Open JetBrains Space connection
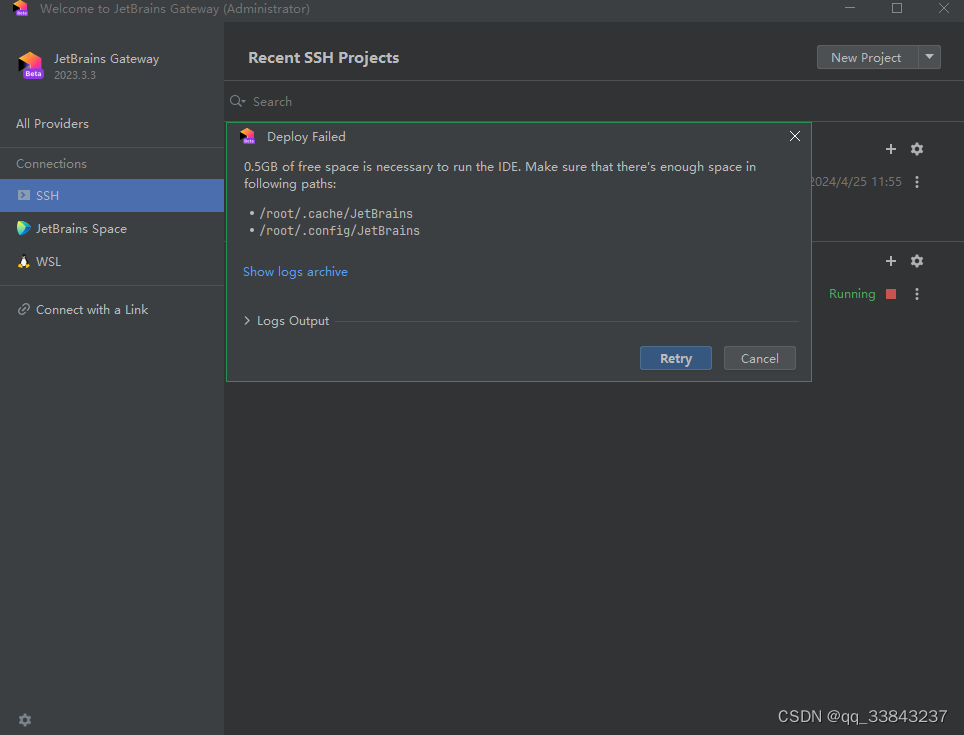 [112, 229]
